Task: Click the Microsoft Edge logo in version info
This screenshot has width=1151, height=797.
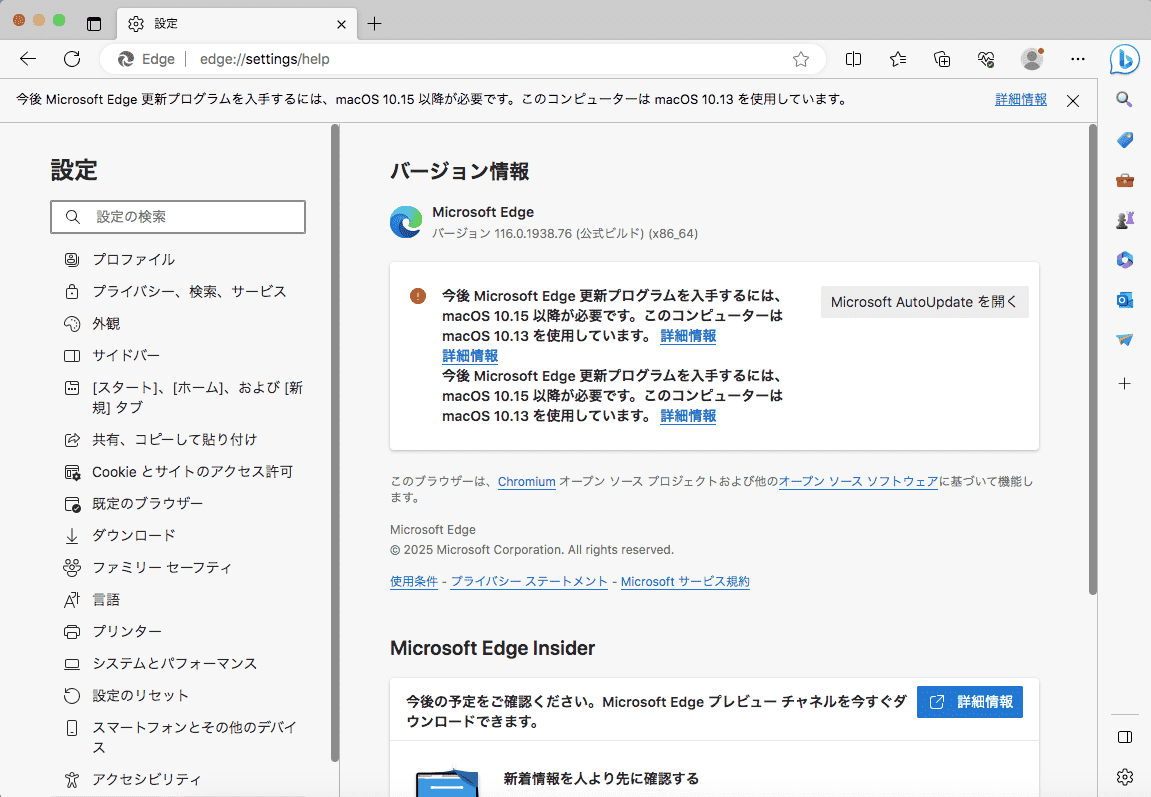Action: pyautogui.click(x=406, y=222)
